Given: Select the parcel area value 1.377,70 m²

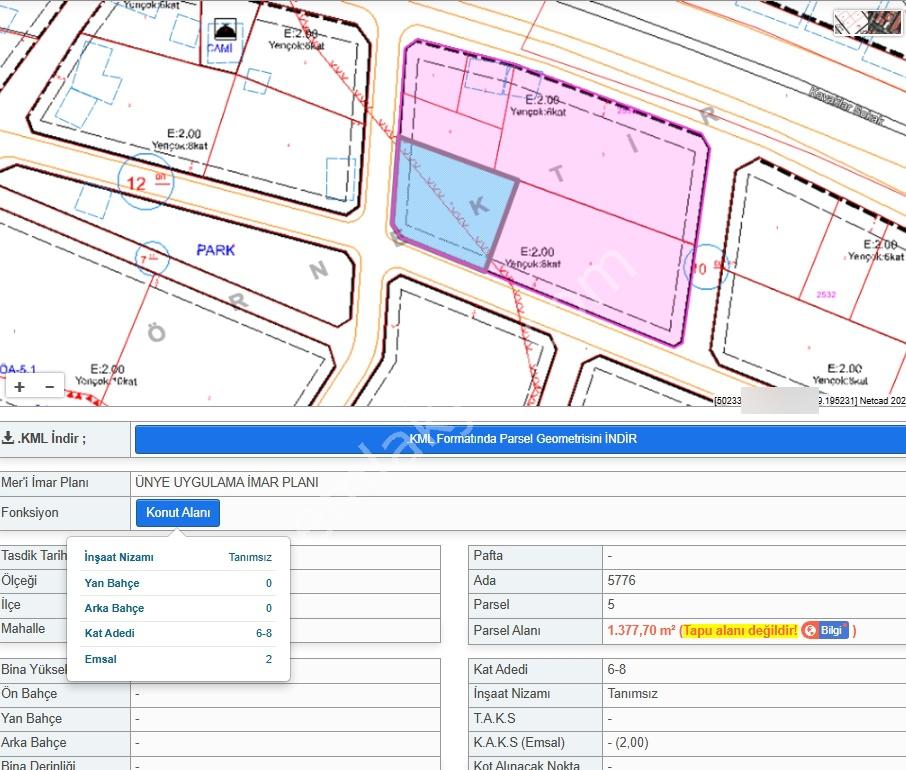Looking at the screenshot, I should point(641,630).
